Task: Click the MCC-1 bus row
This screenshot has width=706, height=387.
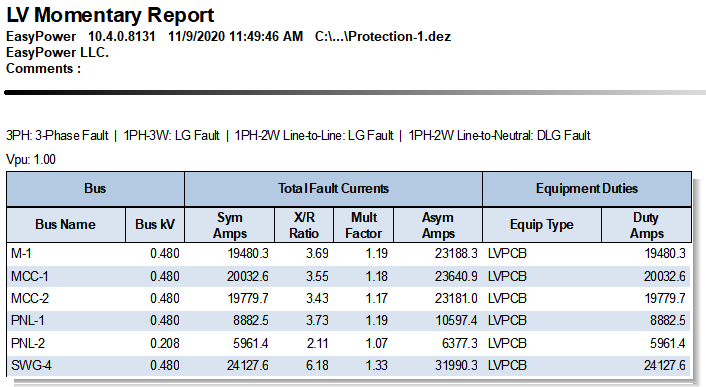Action: [x=349, y=276]
